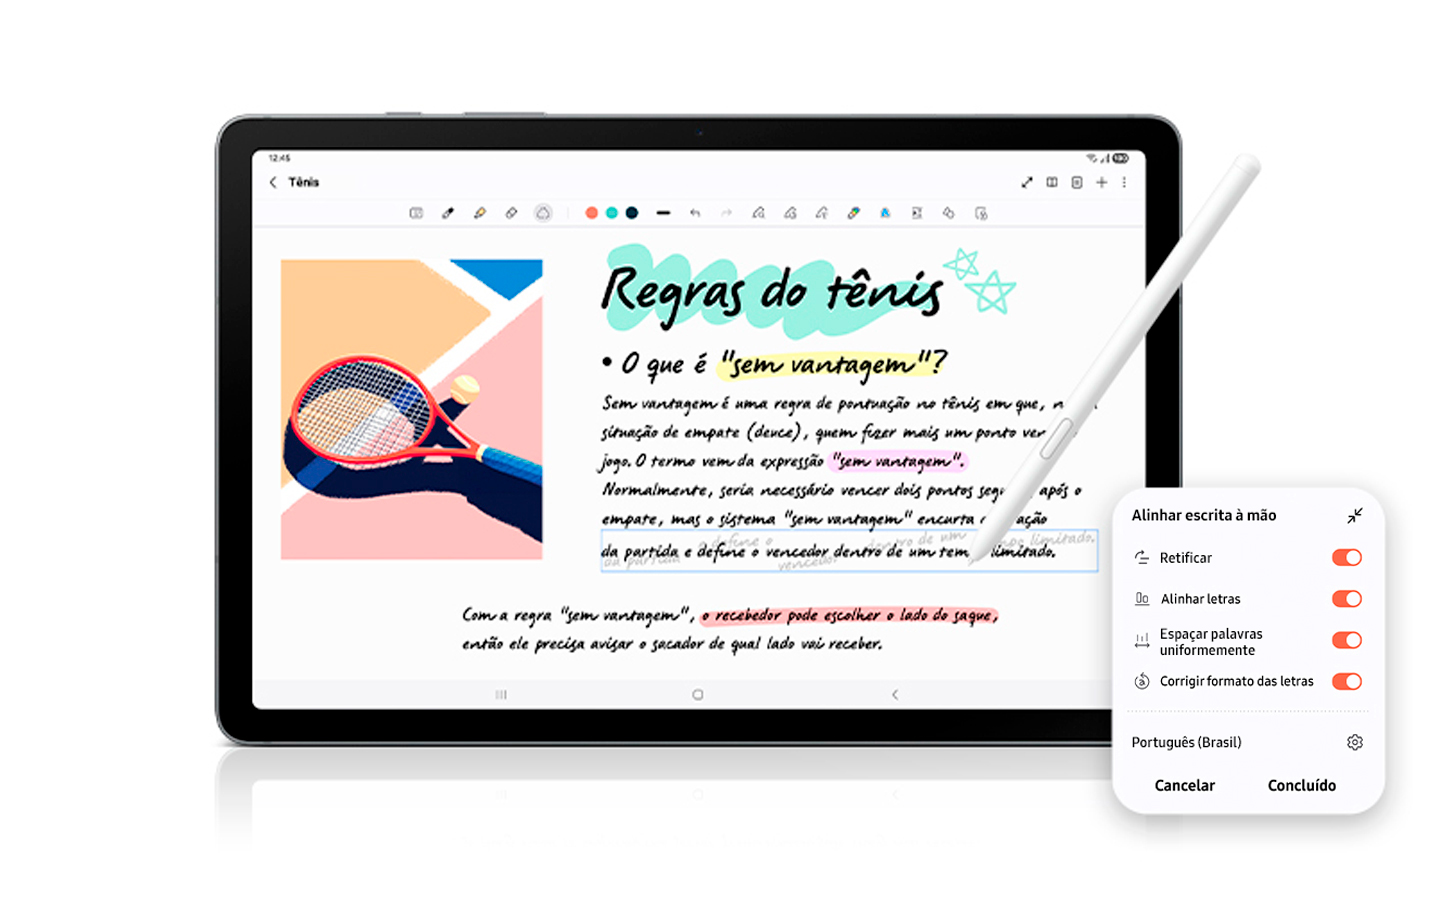Image resolution: width=1440 pixels, height=900 pixels.
Task: Open language settings via the gear icon
Action: pos(1355,743)
